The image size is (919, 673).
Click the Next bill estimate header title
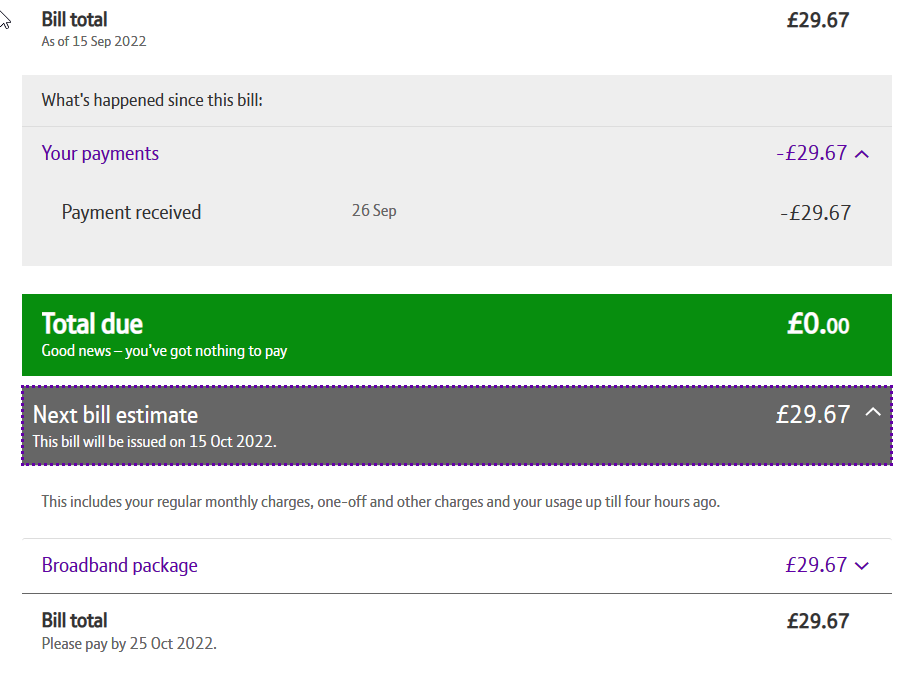tap(115, 415)
